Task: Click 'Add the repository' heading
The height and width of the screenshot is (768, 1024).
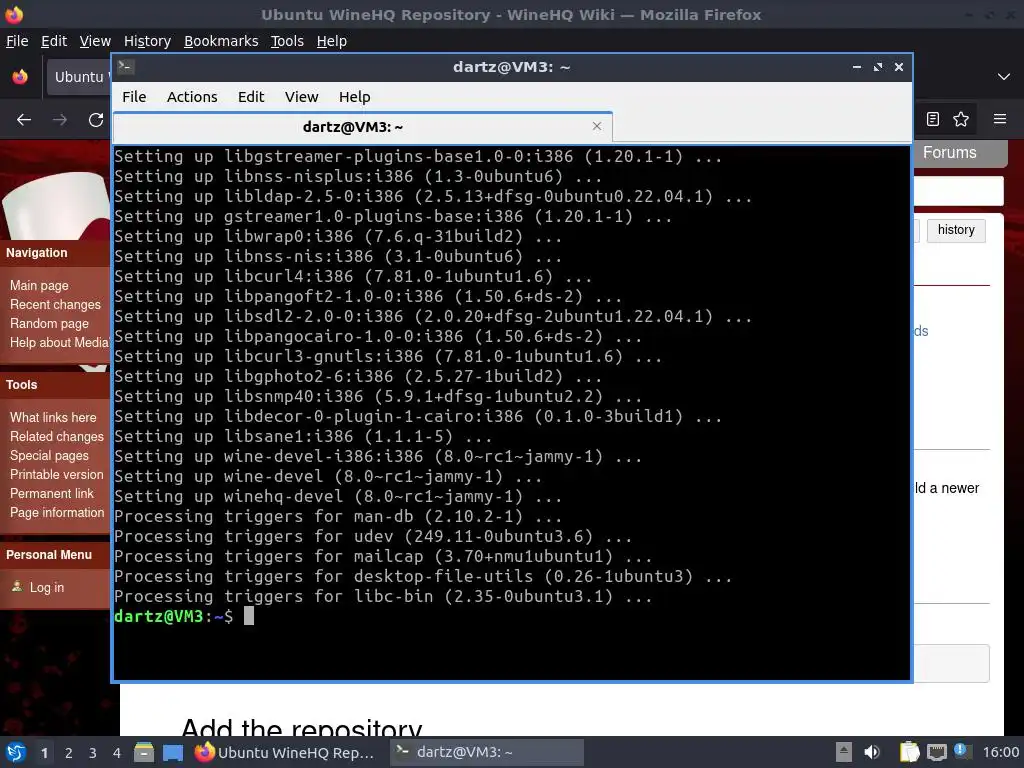Action: 302,727
